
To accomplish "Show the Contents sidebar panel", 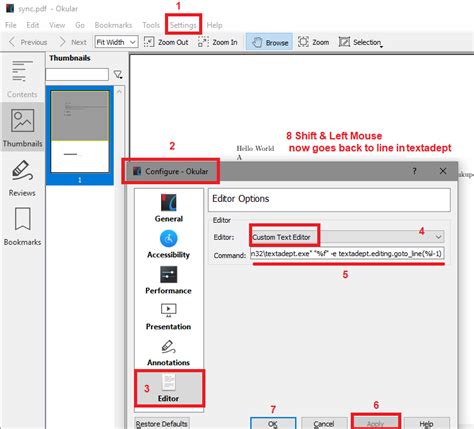I will (22, 79).
